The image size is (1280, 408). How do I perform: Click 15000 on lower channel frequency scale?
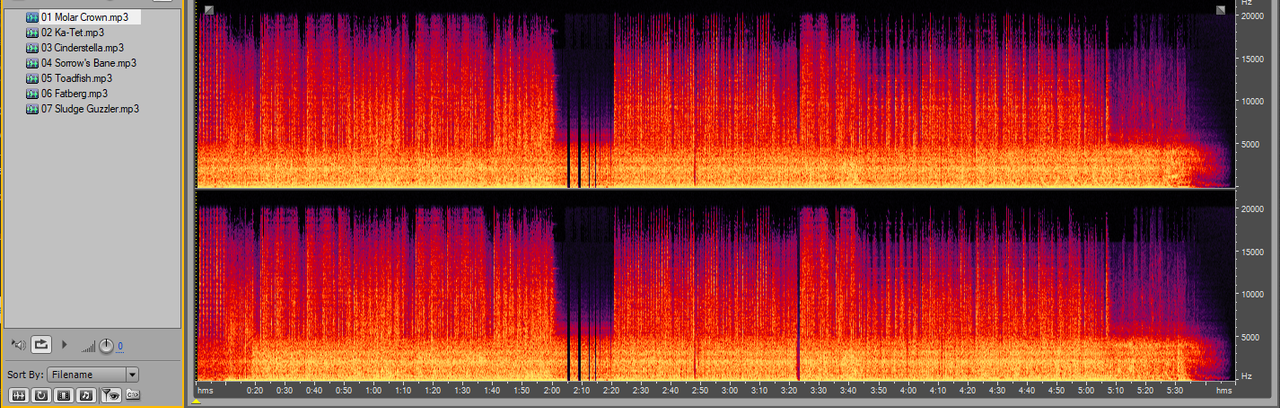(1253, 252)
